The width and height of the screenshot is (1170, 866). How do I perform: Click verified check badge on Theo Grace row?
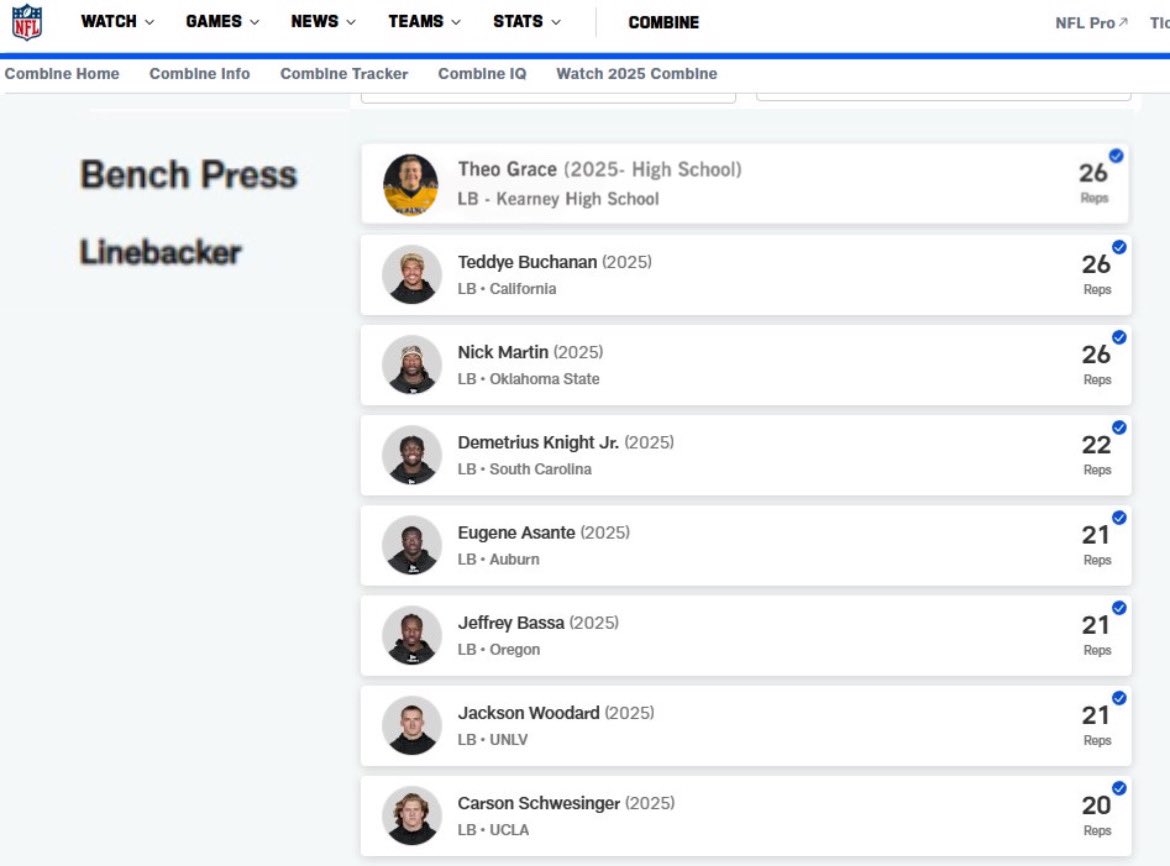point(1116,156)
